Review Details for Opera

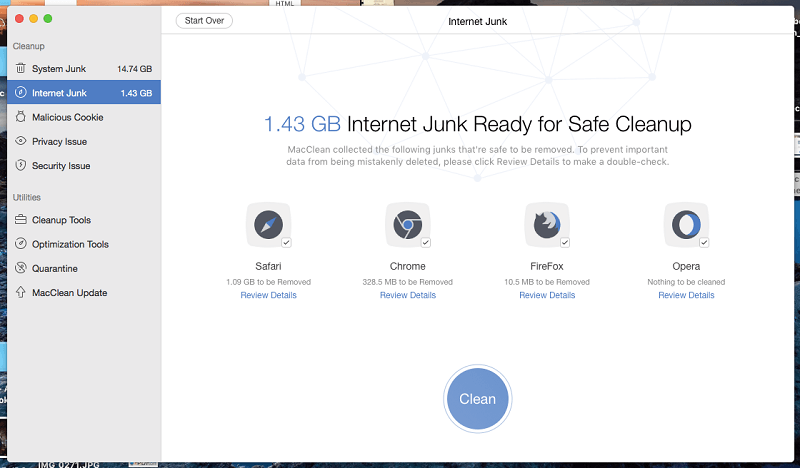(686, 295)
